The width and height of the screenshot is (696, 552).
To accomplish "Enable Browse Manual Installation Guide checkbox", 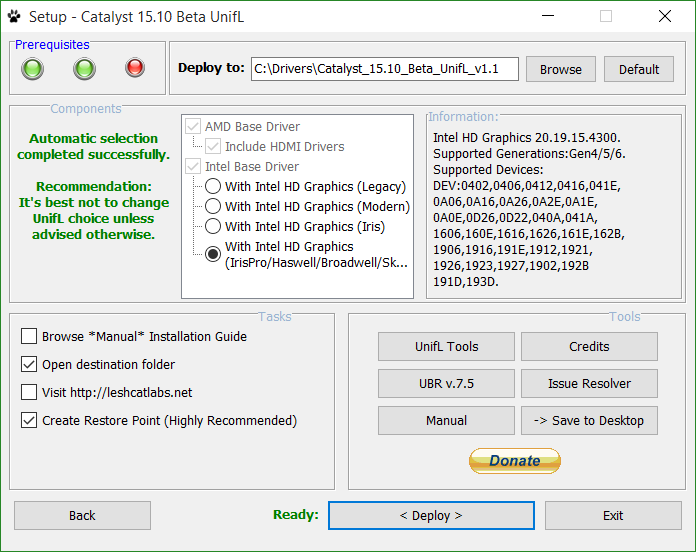I will [x=29, y=336].
